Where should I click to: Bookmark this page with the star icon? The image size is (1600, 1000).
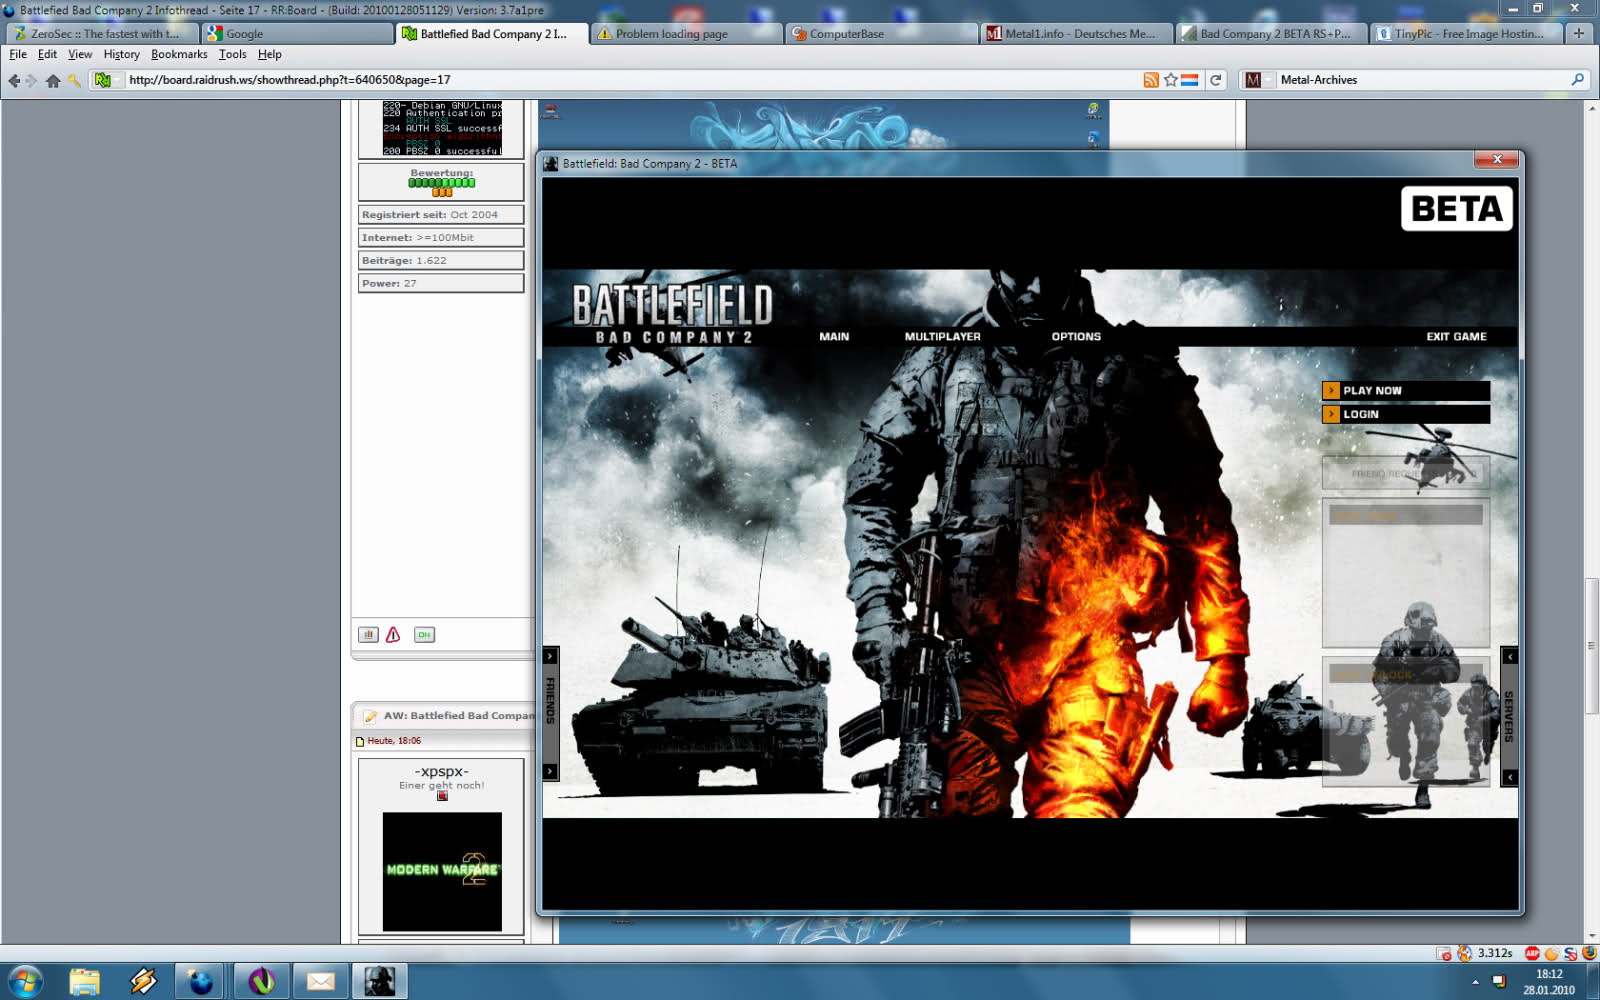point(1170,80)
